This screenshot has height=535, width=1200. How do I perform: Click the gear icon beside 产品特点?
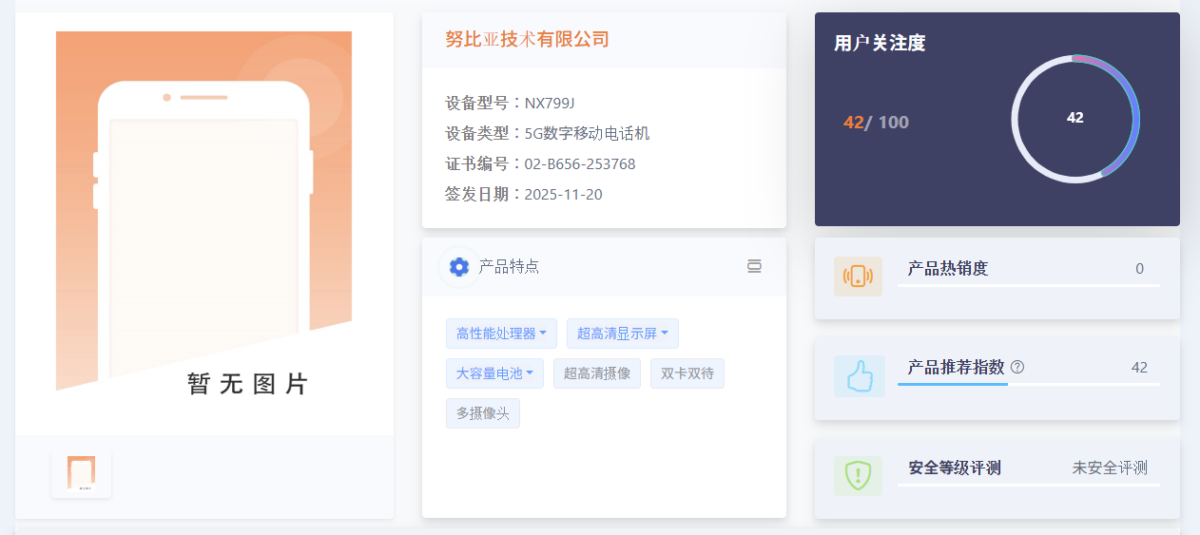coord(459,267)
